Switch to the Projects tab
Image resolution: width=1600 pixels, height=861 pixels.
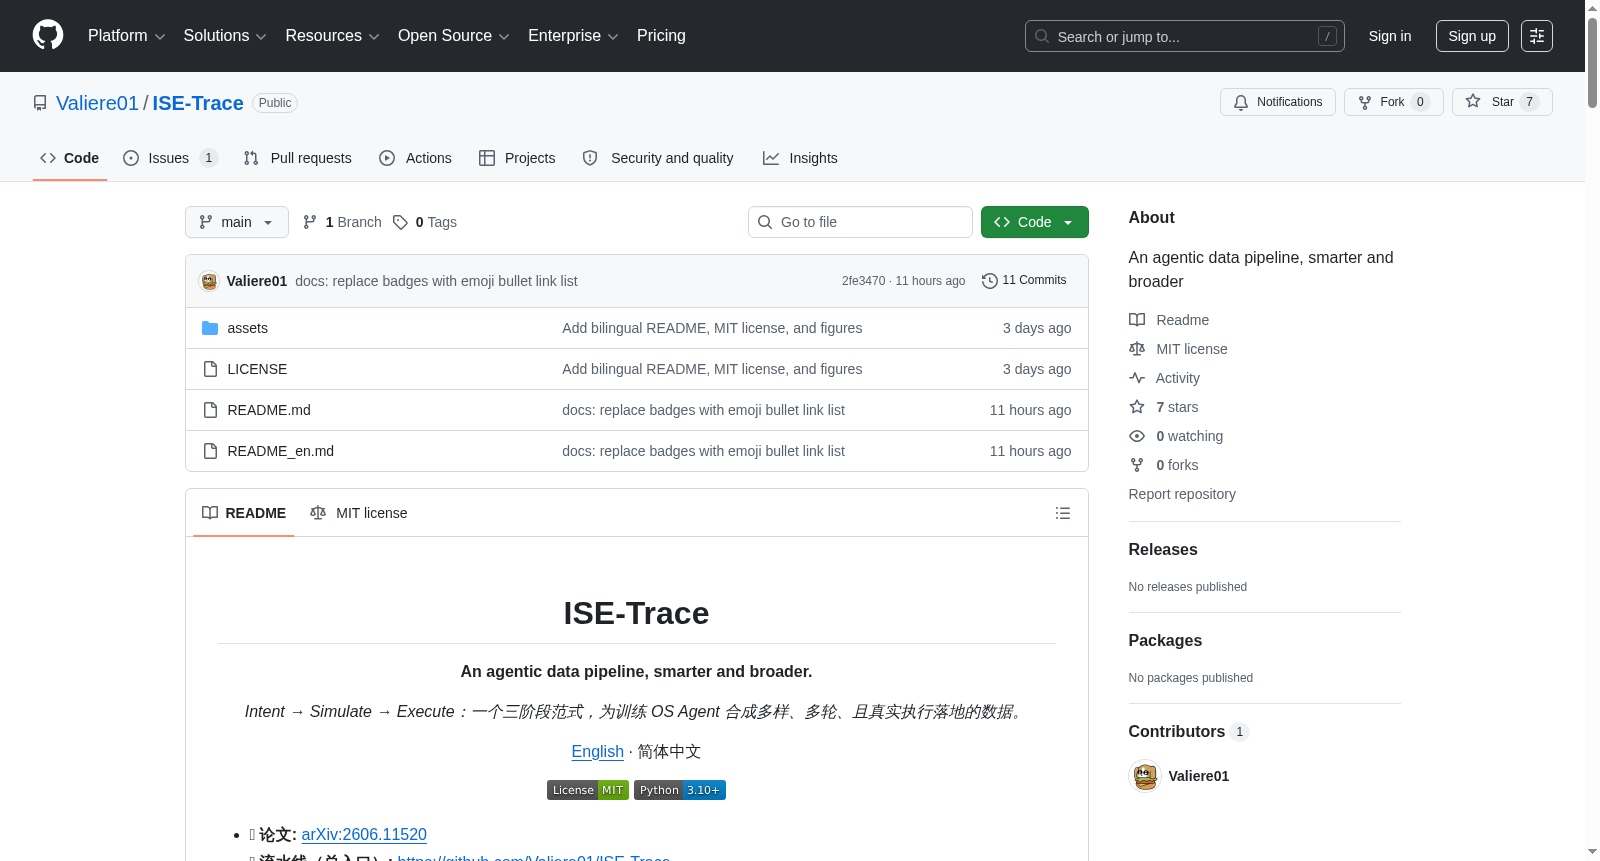click(x=517, y=158)
